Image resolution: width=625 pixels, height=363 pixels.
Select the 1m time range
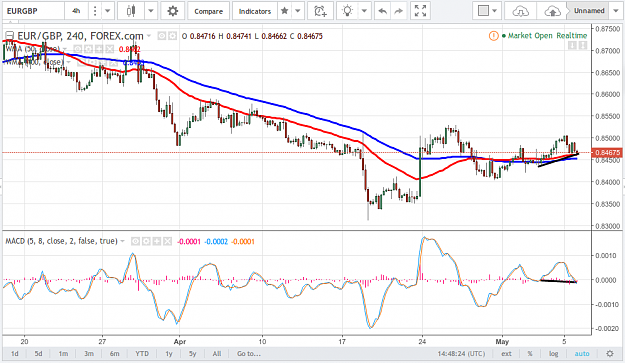tap(63, 353)
